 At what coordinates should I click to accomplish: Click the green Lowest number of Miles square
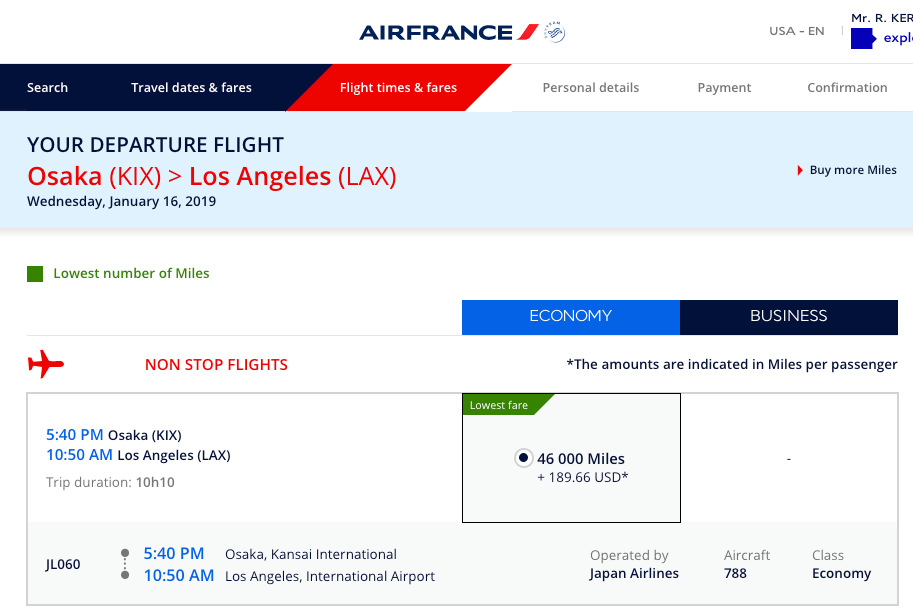point(35,274)
